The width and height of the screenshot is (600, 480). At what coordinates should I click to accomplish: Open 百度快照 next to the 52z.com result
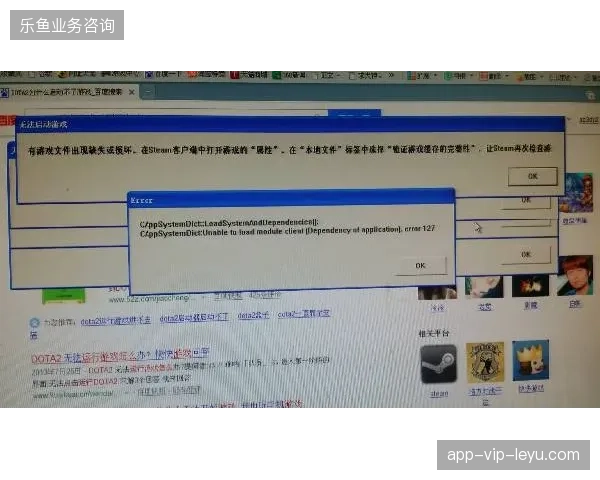tap(228, 296)
